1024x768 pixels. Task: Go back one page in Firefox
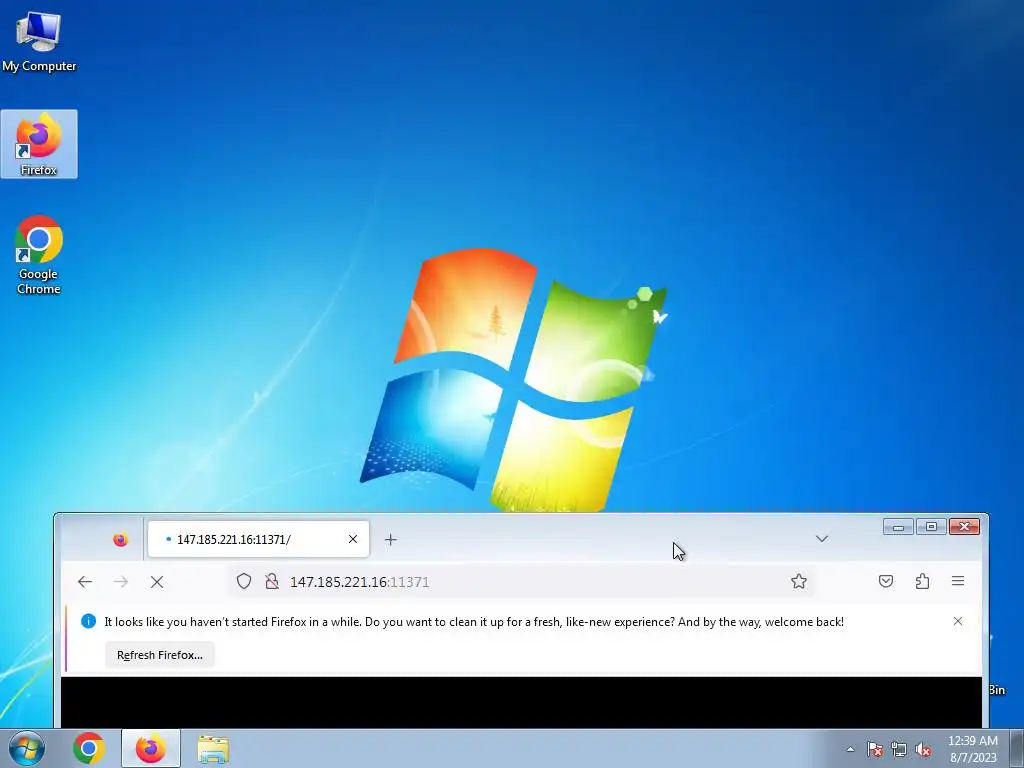85,581
